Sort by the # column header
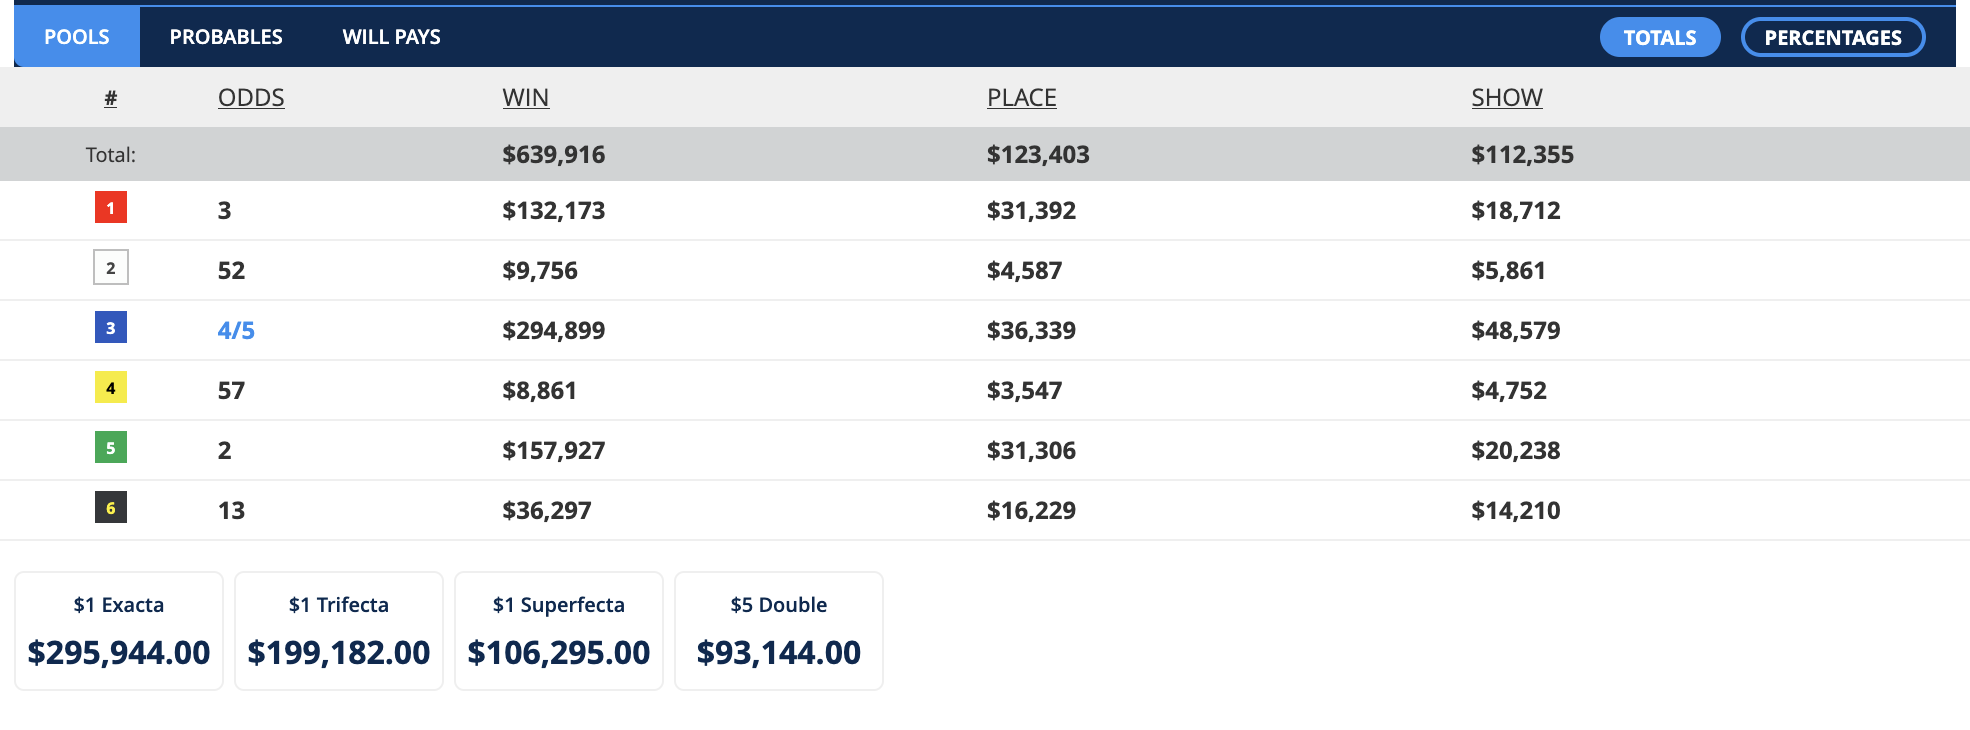1970x730 pixels. point(110,98)
